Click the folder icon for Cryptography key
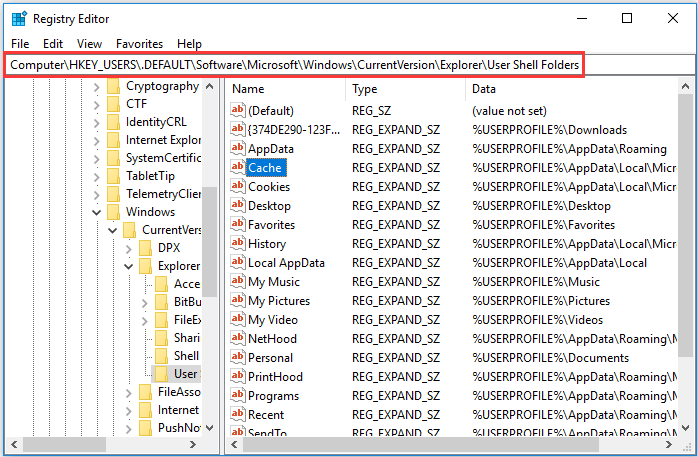This screenshot has height=457, width=698. click(112, 86)
